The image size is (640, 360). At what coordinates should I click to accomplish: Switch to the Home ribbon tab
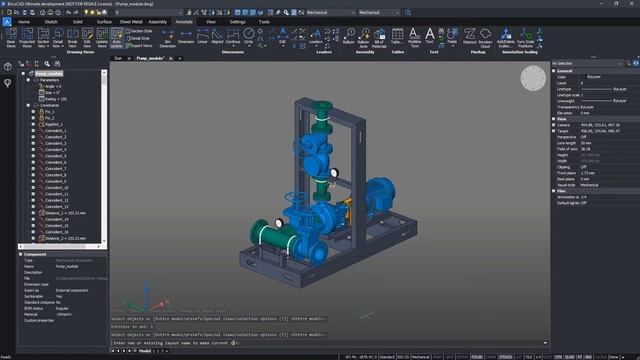tap(24, 22)
